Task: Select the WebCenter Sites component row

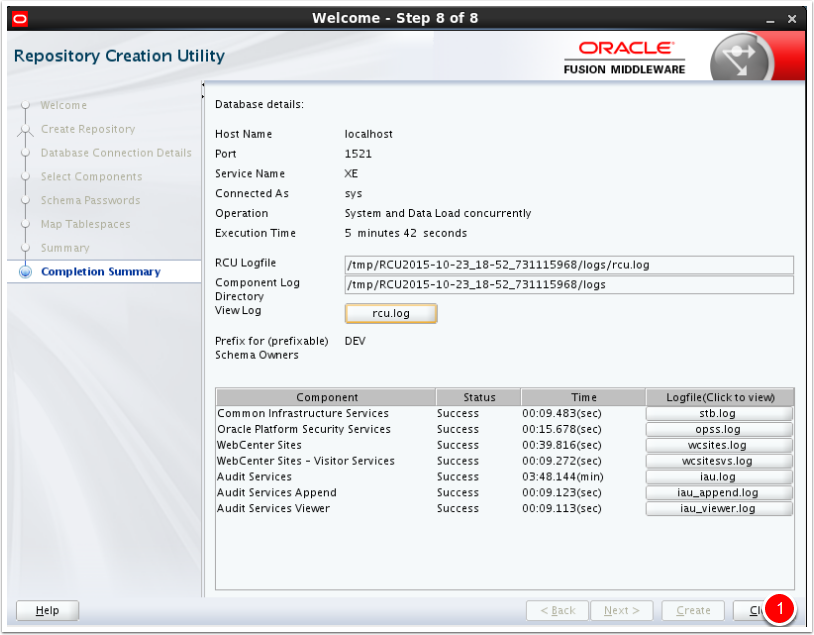Action: (x=260, y=445)
